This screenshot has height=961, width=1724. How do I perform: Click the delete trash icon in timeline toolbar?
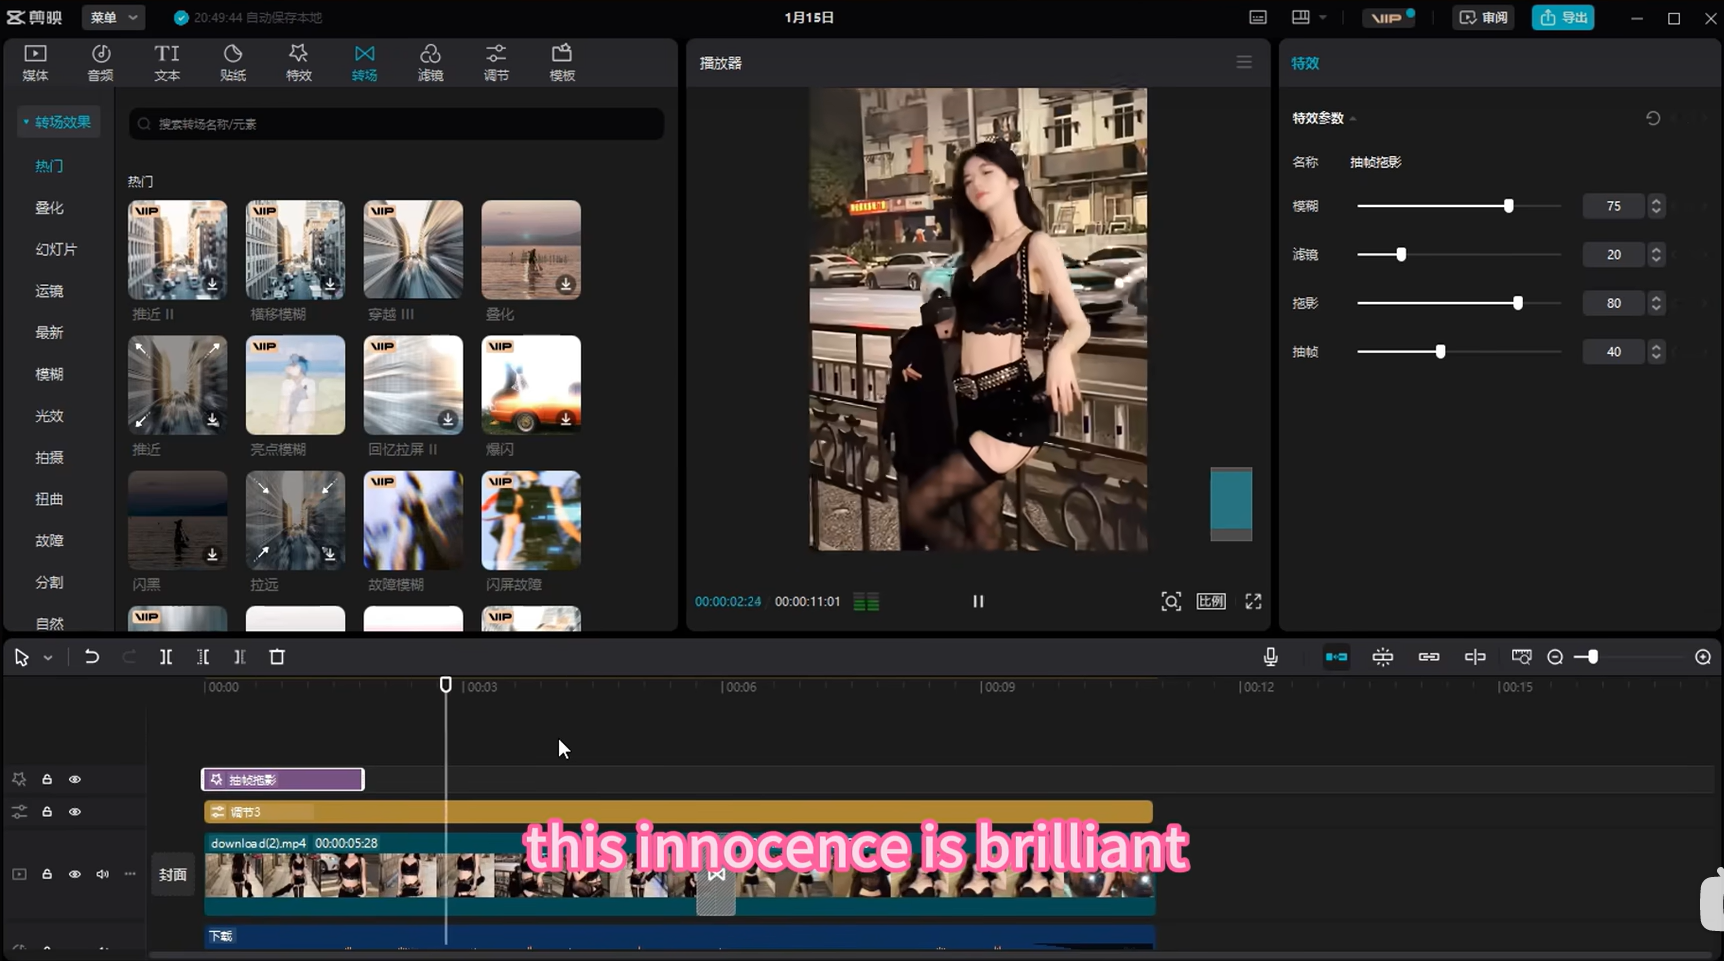coord(277,657)
